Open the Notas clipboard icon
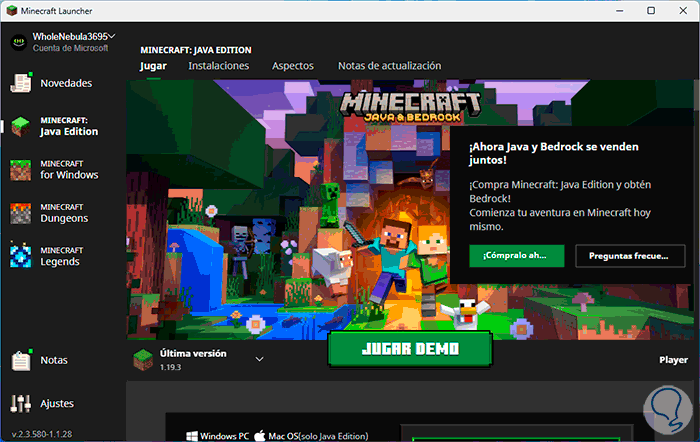The height and width of the screenshot is (442, 700). point(21,360)
